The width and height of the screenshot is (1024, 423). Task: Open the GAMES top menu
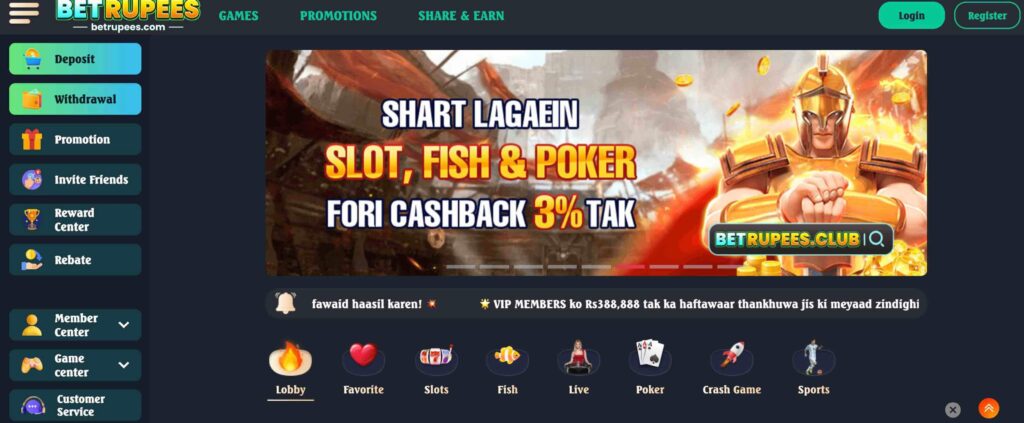[238, 16]
